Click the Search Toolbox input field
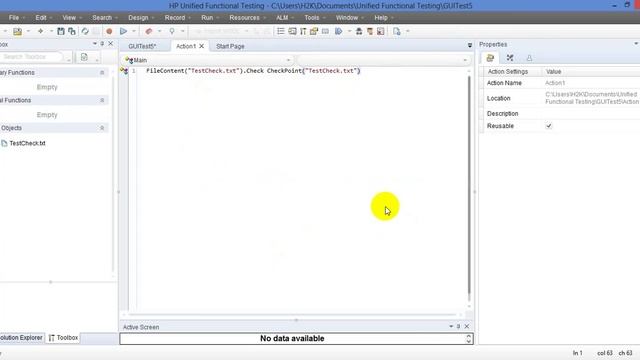Screen dimensions: 640x360 (32, 57)
